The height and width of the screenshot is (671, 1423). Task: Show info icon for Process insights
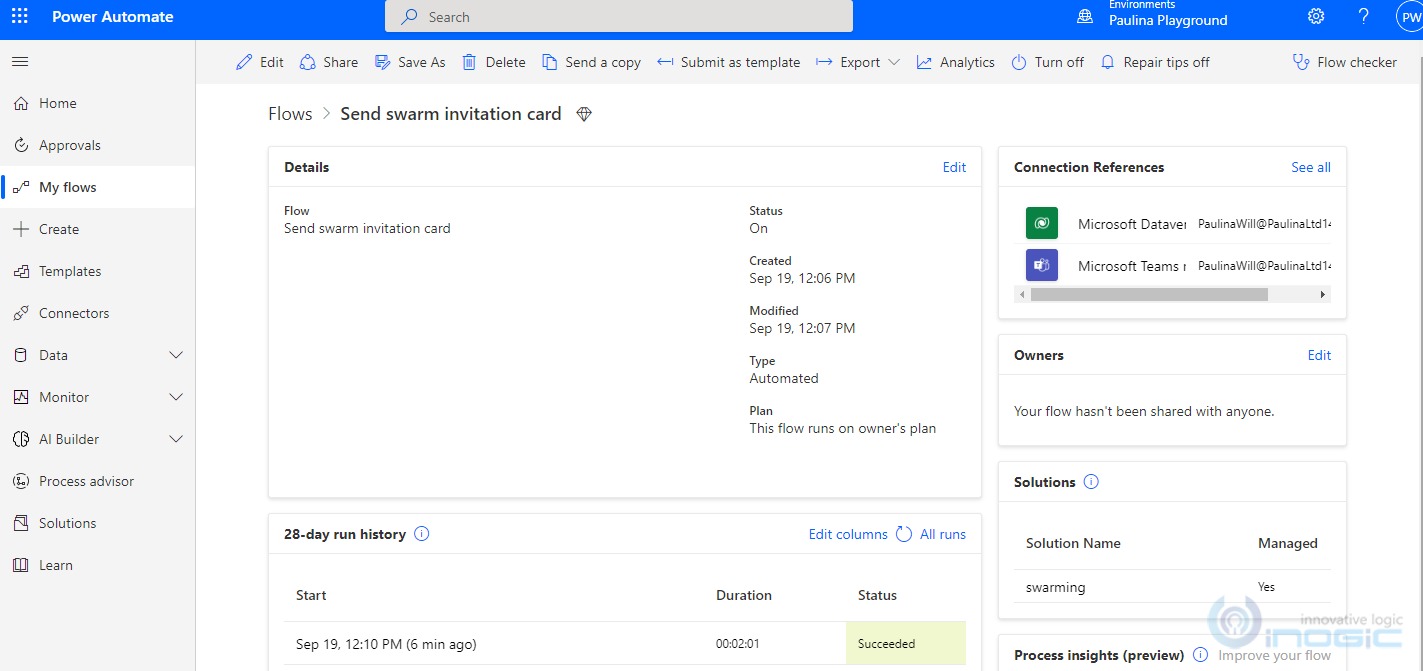coord(1200,655)
